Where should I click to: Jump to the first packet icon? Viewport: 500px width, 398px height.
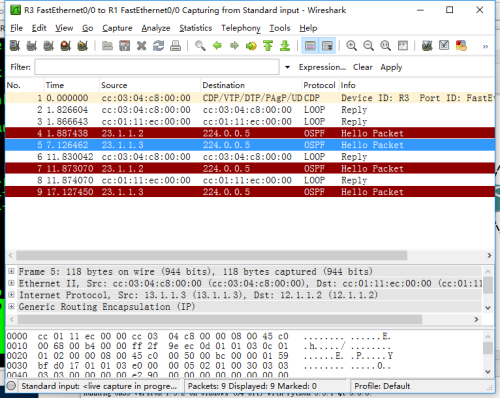(268, 45)
